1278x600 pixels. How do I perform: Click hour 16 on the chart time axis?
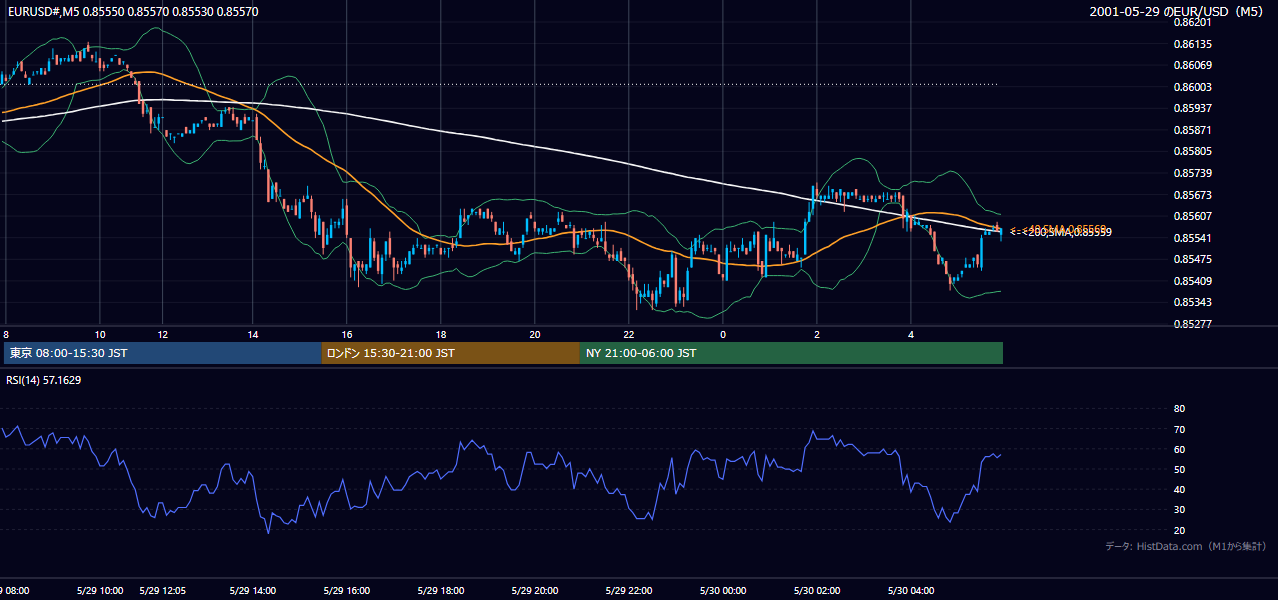(x=347, y=334)
